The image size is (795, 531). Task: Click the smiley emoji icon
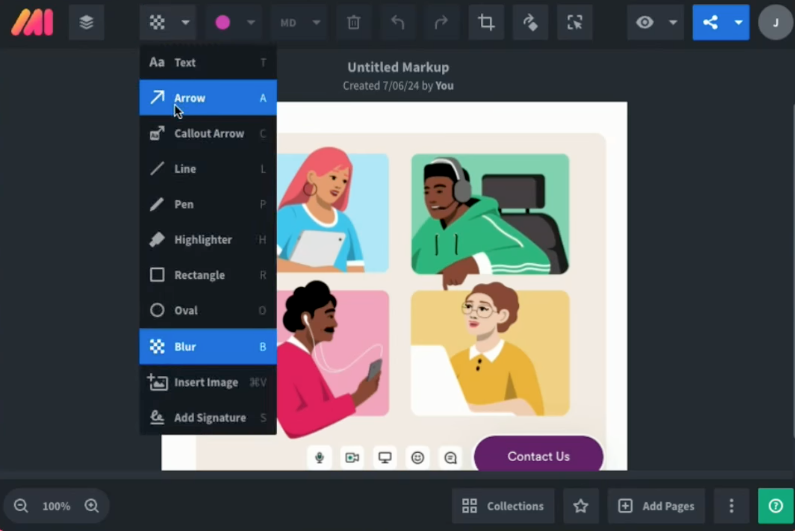coord(418,457)
